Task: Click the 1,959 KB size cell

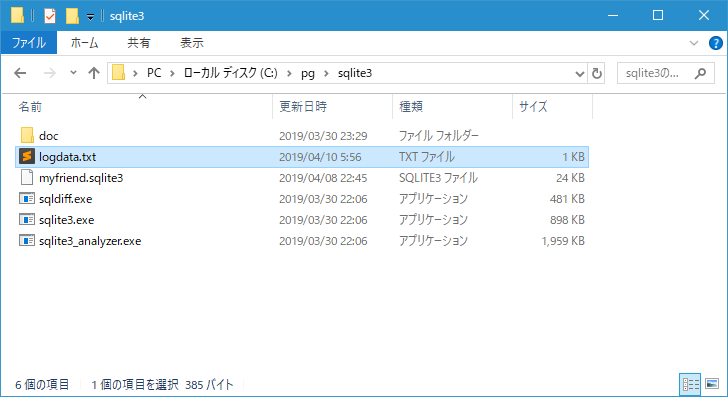Action: (563, 241)
